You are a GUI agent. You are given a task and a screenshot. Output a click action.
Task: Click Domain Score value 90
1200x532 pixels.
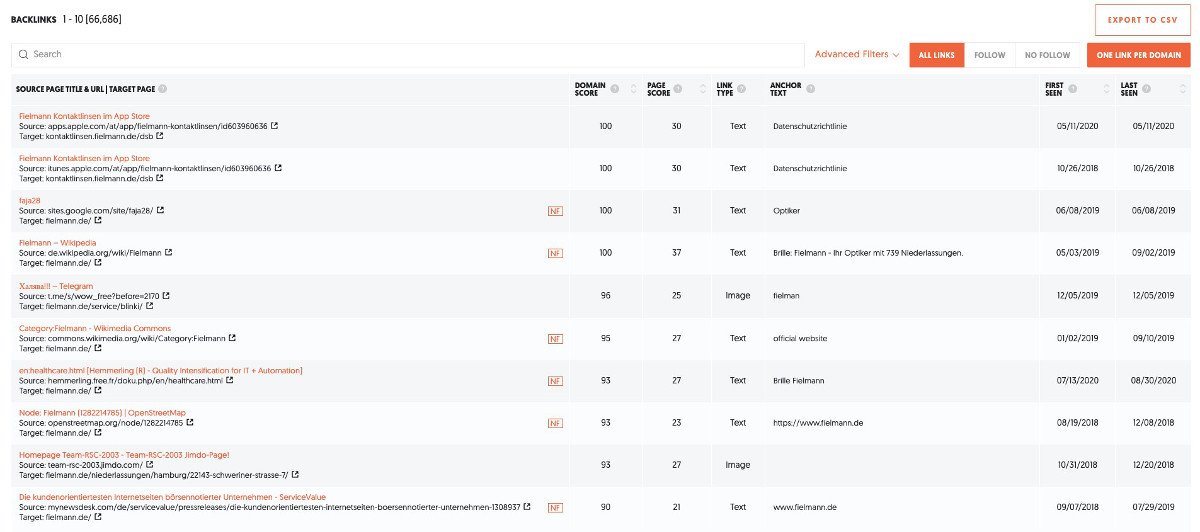pyautogui.click(x=605, y=507)
